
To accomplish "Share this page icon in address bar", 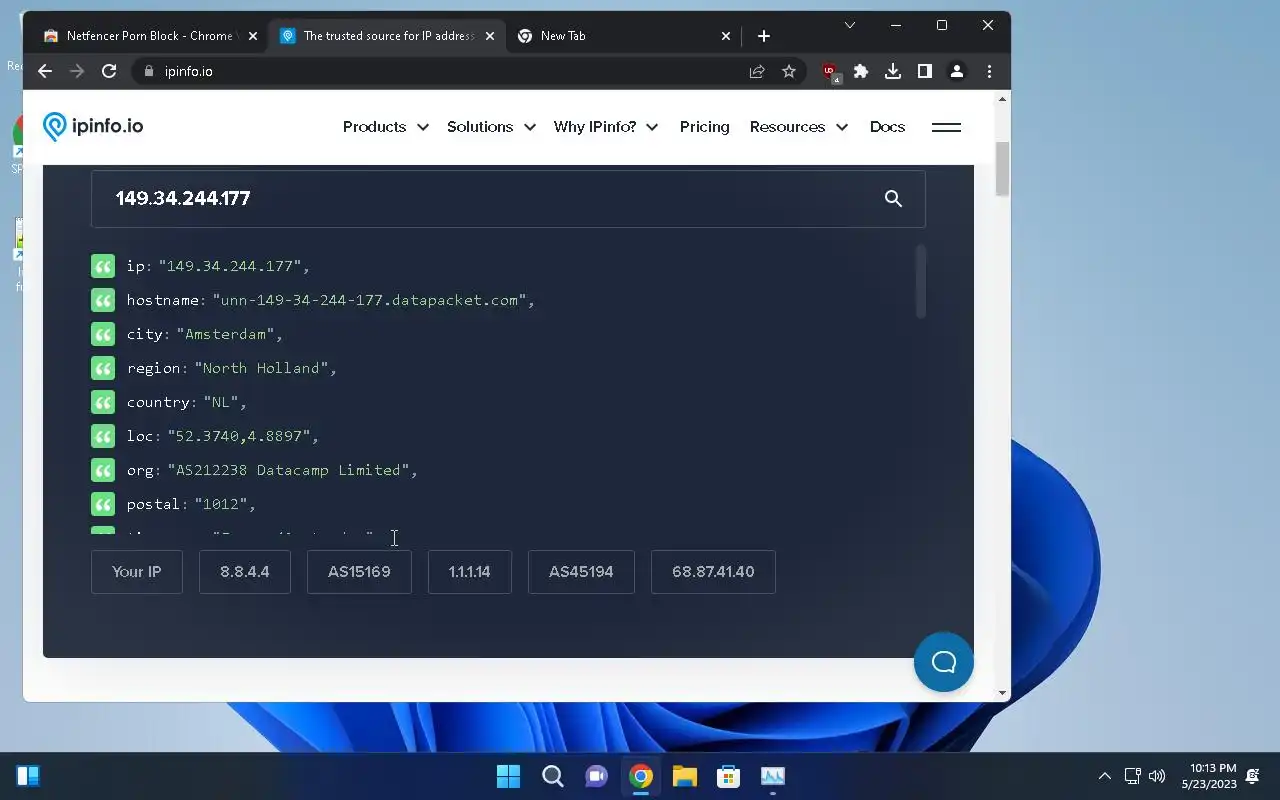I will coord(757,71).
